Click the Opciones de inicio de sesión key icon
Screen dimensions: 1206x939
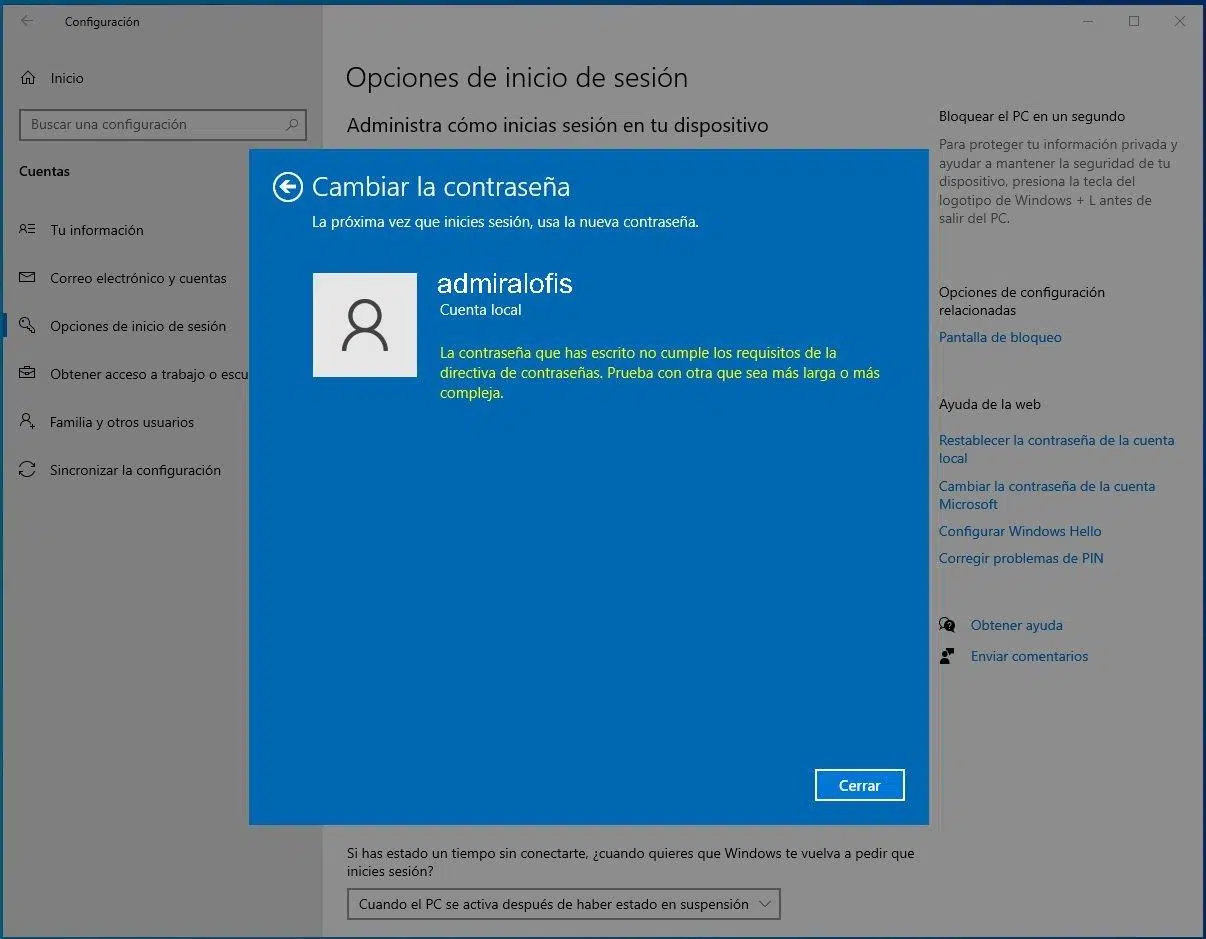point(28,326)
